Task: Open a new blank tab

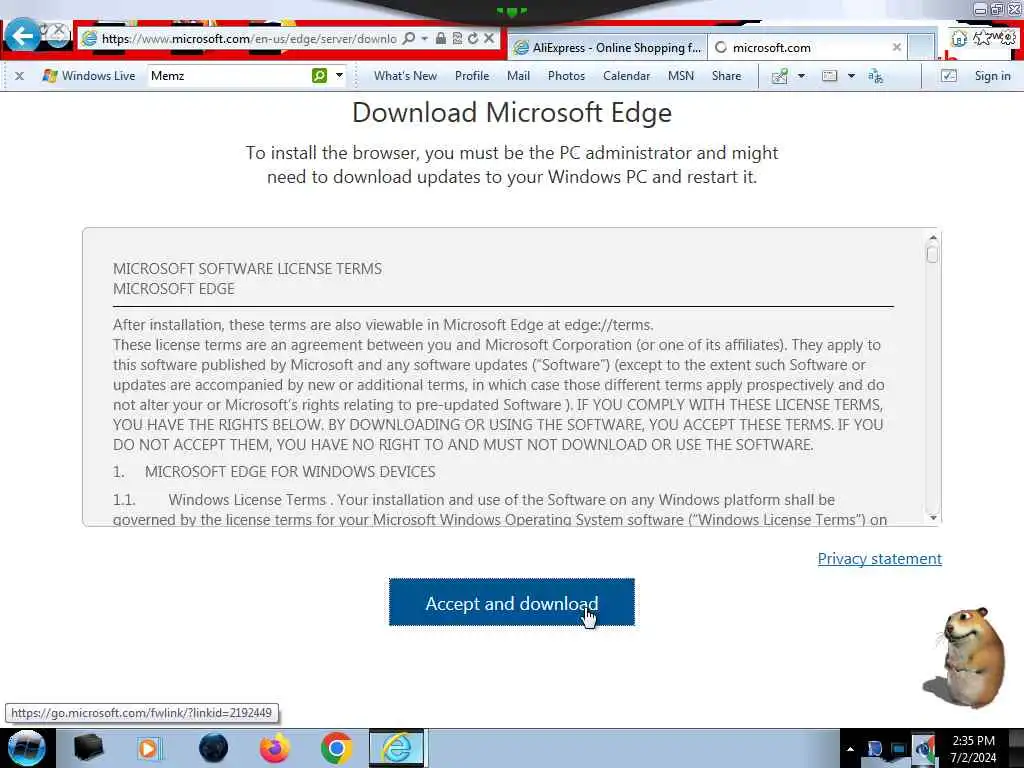Action: (x=921, y=47)
